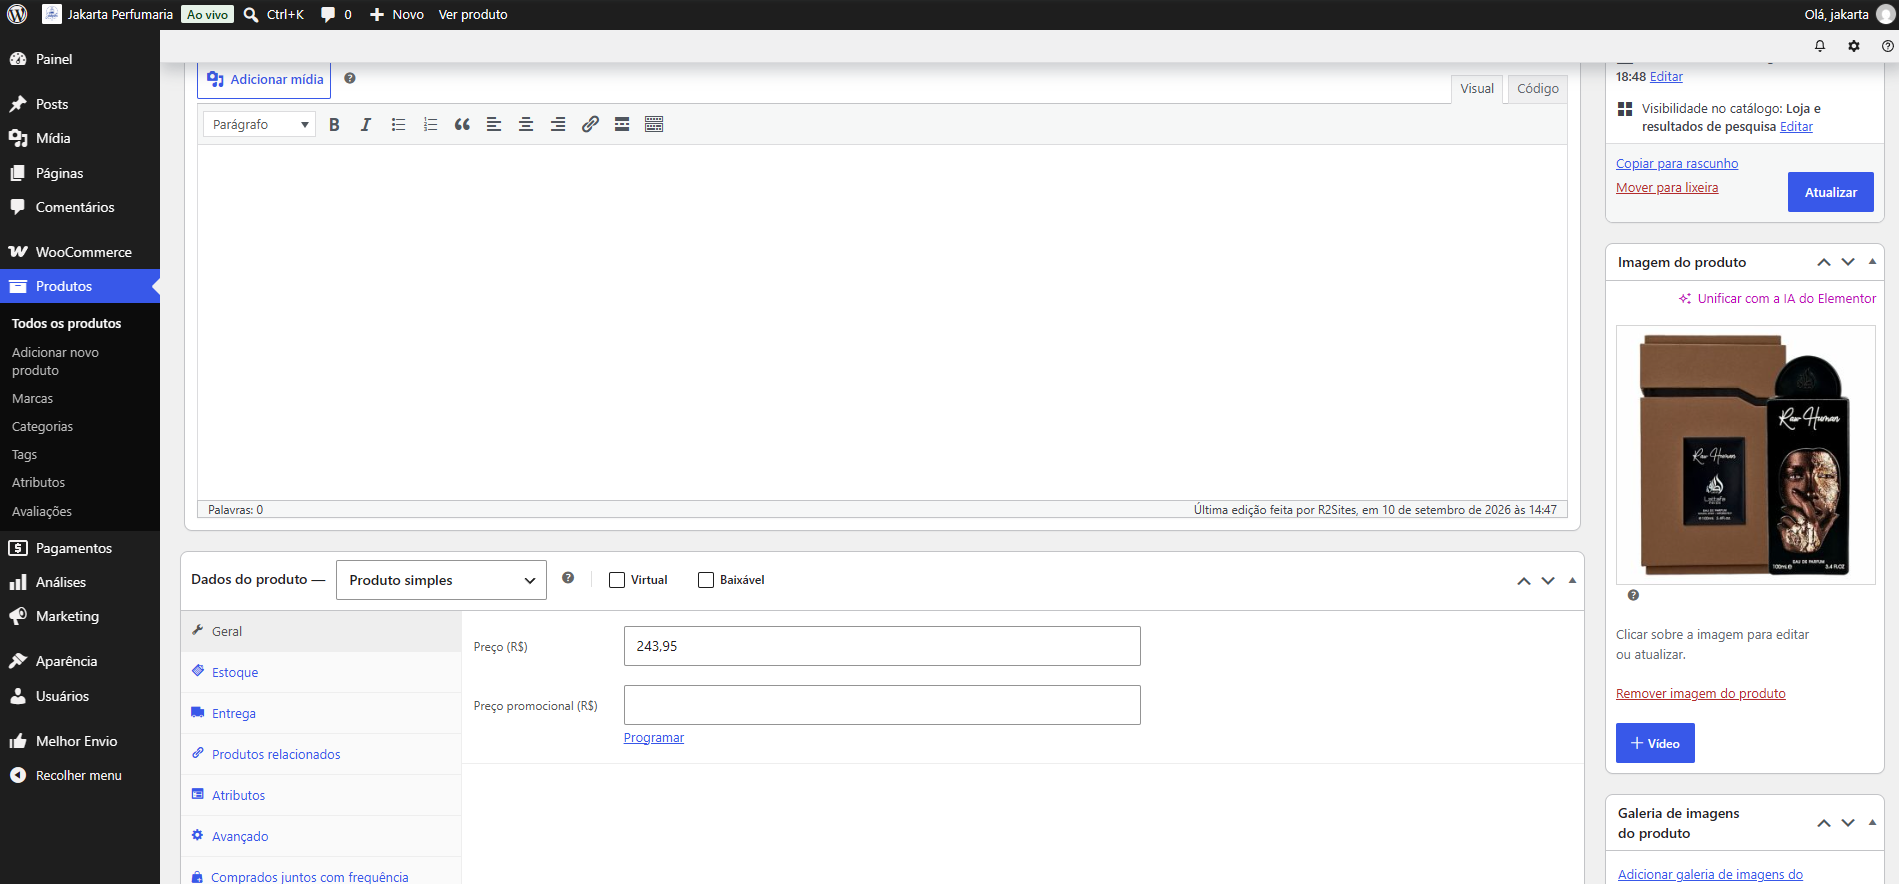Click the Preço (R$) input field

(882, 646)
